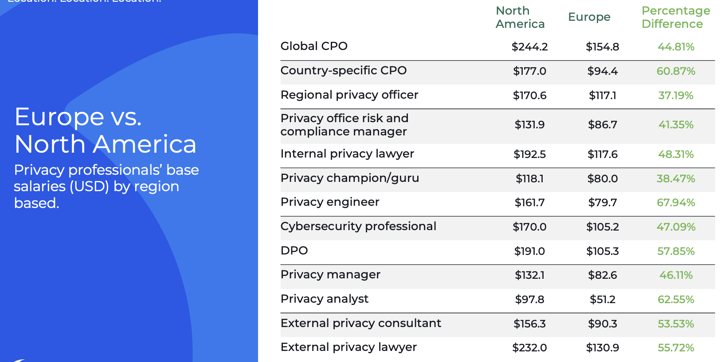Click the External privacy lawyer label

(348, 347)
